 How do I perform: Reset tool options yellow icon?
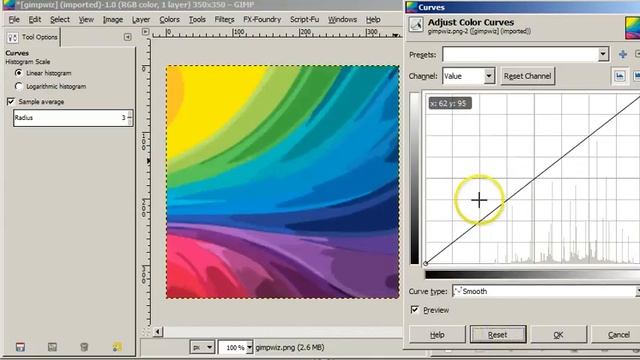(117, 347)
